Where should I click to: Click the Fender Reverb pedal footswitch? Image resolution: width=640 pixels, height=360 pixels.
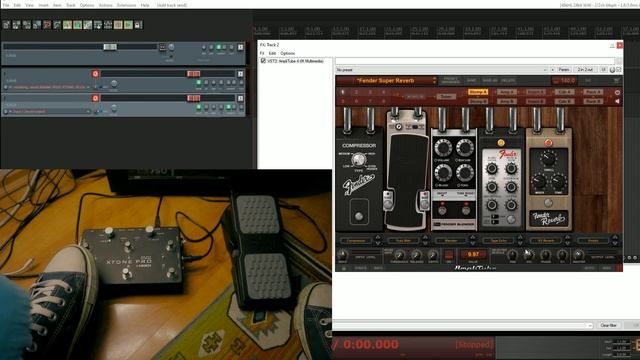pos(548,202)
